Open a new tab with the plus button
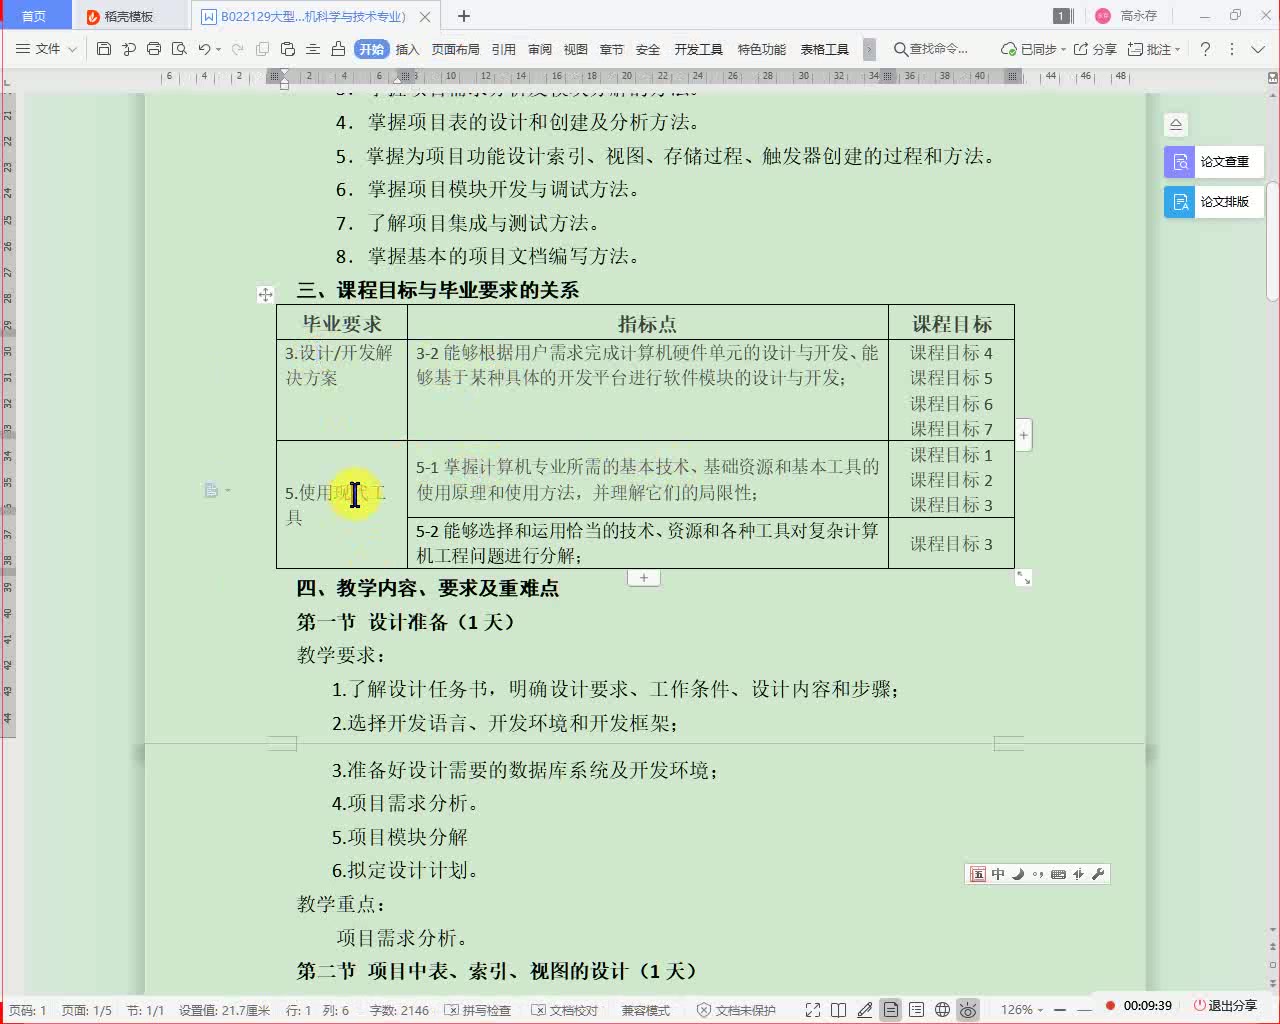 [x=464, y=16]
